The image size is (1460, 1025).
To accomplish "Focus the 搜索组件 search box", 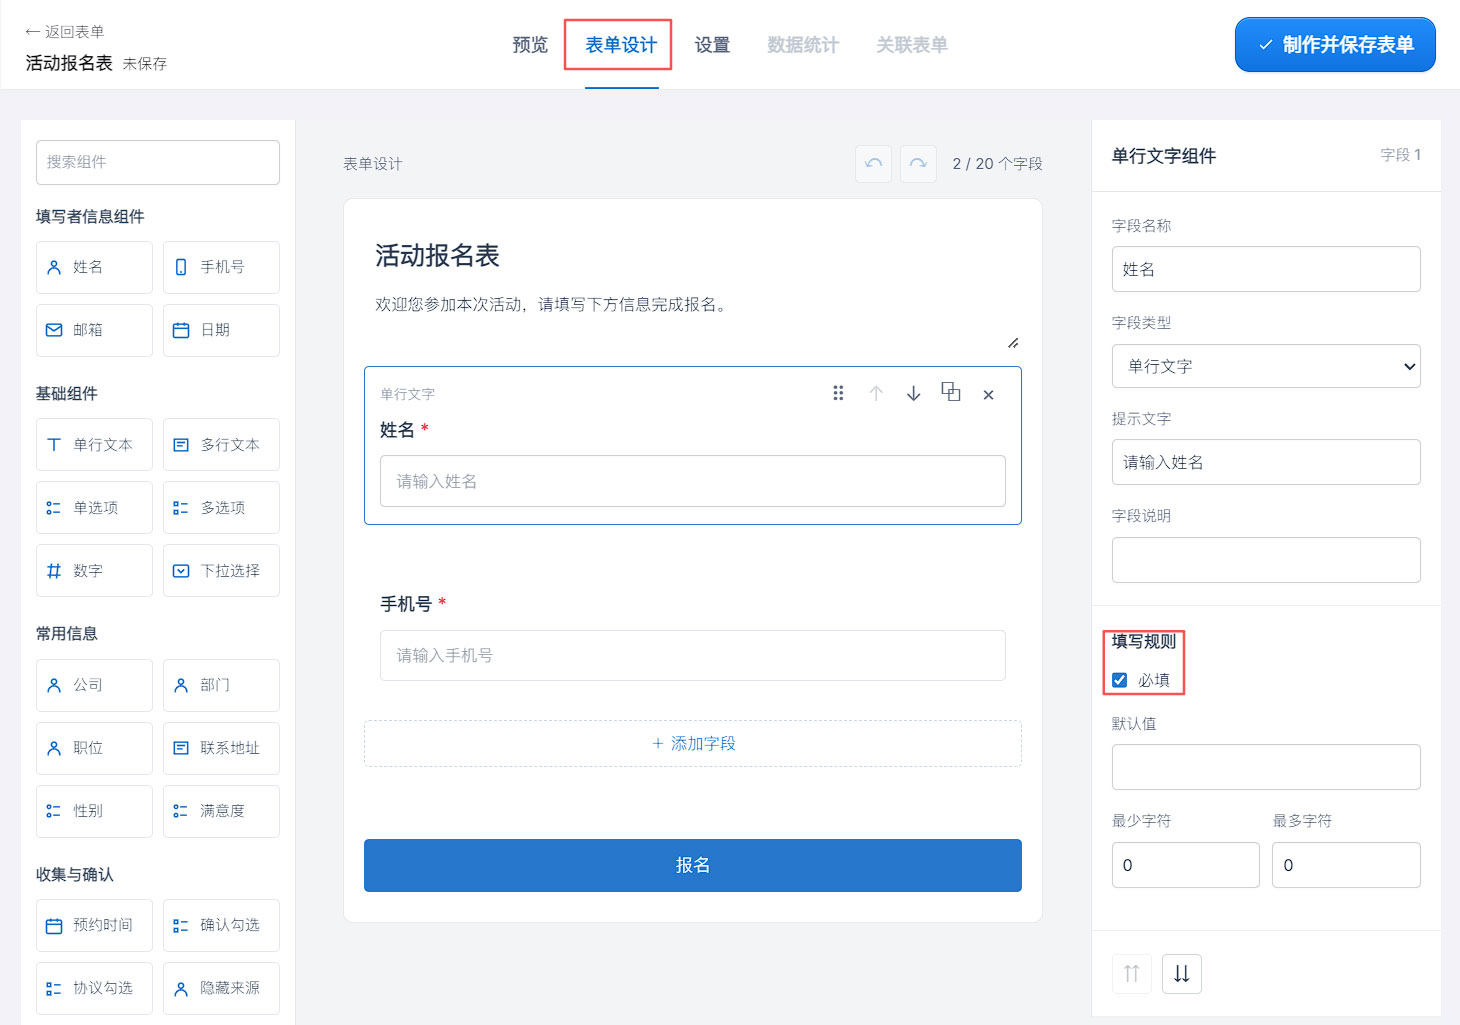I will [x=158, y=162].
